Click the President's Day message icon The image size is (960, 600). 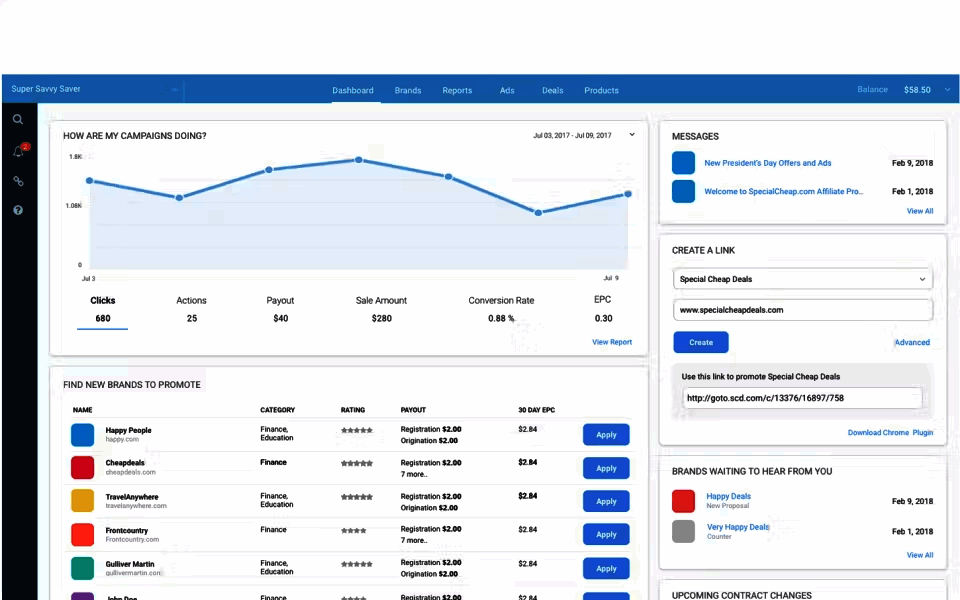[x=683, y=163]
